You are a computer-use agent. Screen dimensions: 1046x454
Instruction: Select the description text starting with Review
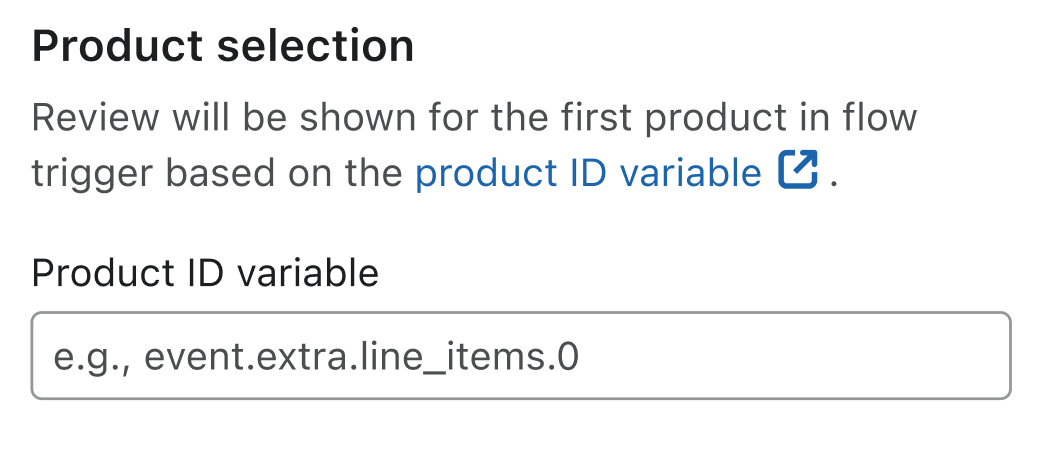[x=474, y=118]
